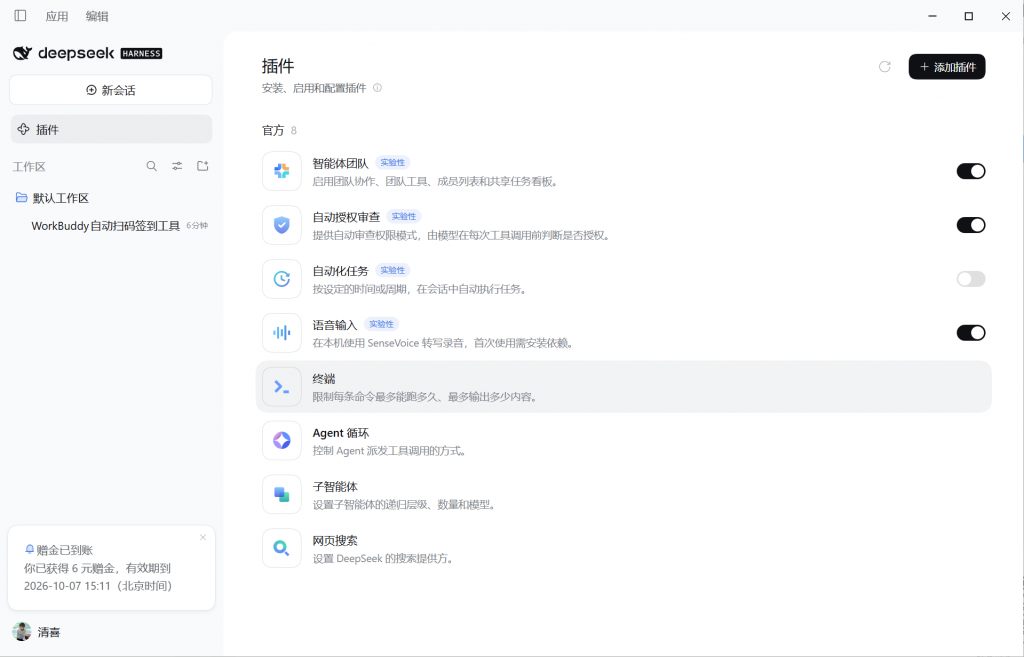Open the 自动授权审查 shield icon
1024x657 pixels.
[x=281, y=225]
